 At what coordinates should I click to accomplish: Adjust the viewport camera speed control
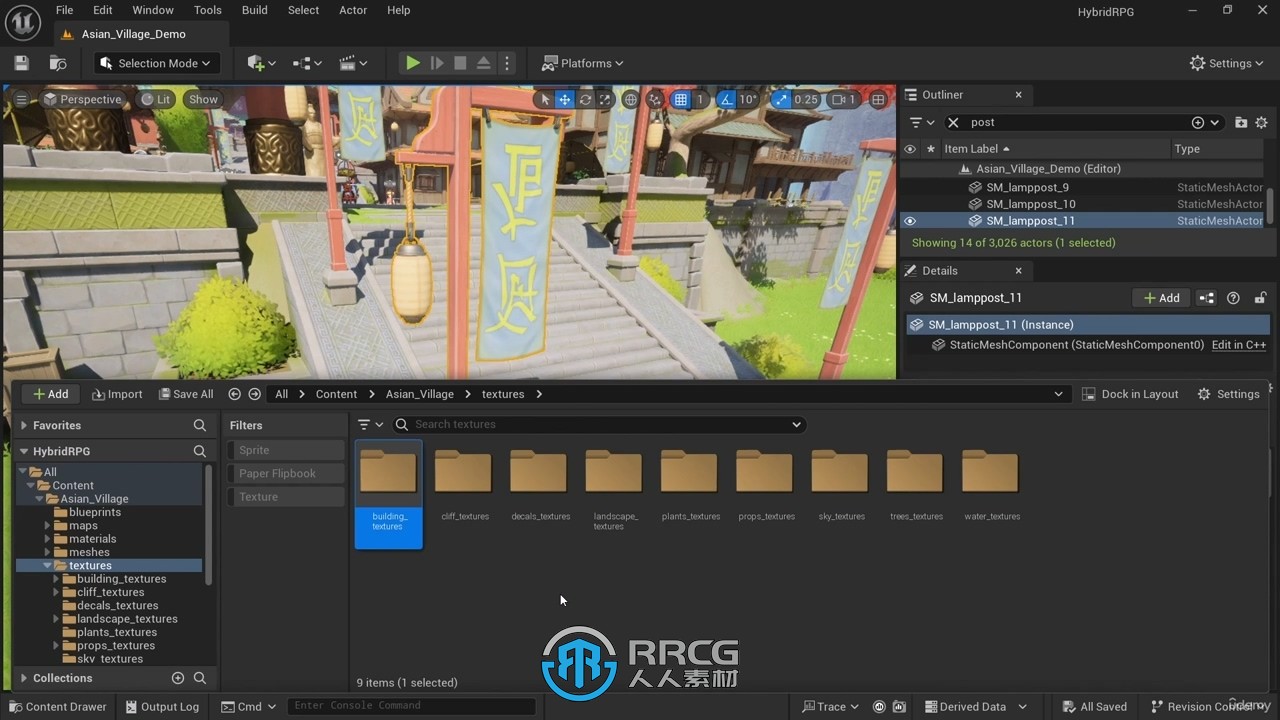click(x=844, y=99)
